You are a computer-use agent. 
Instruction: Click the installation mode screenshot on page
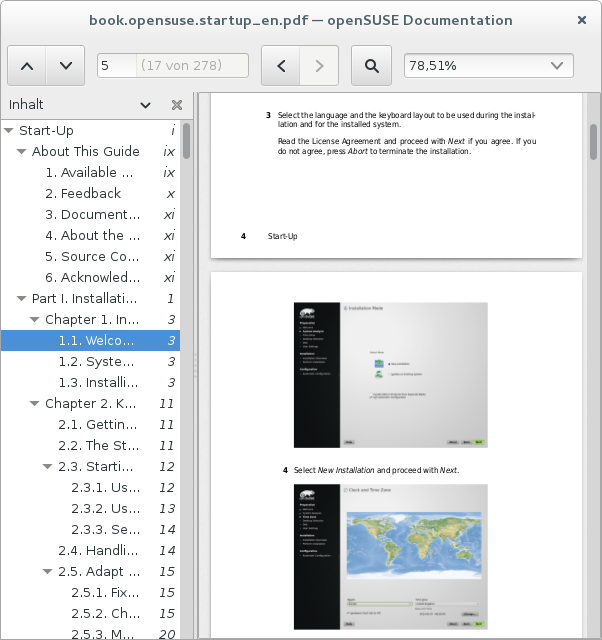coord(389,373)
